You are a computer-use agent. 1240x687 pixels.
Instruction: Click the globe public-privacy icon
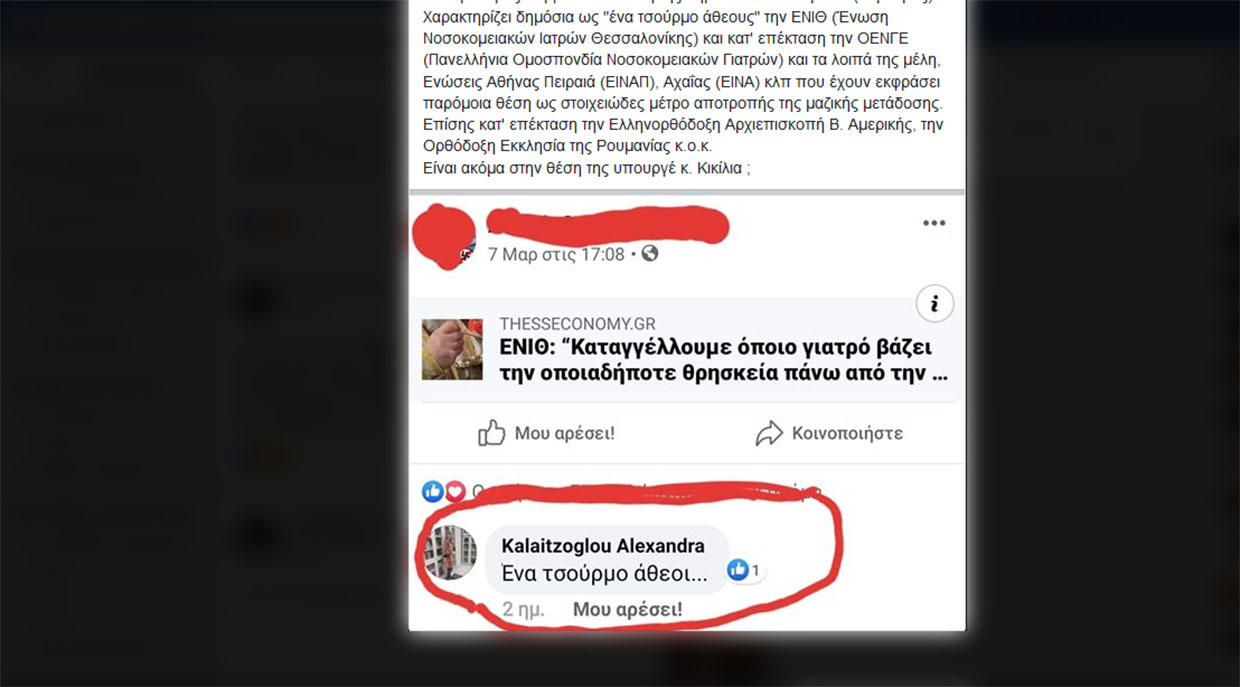pos(650,254)
